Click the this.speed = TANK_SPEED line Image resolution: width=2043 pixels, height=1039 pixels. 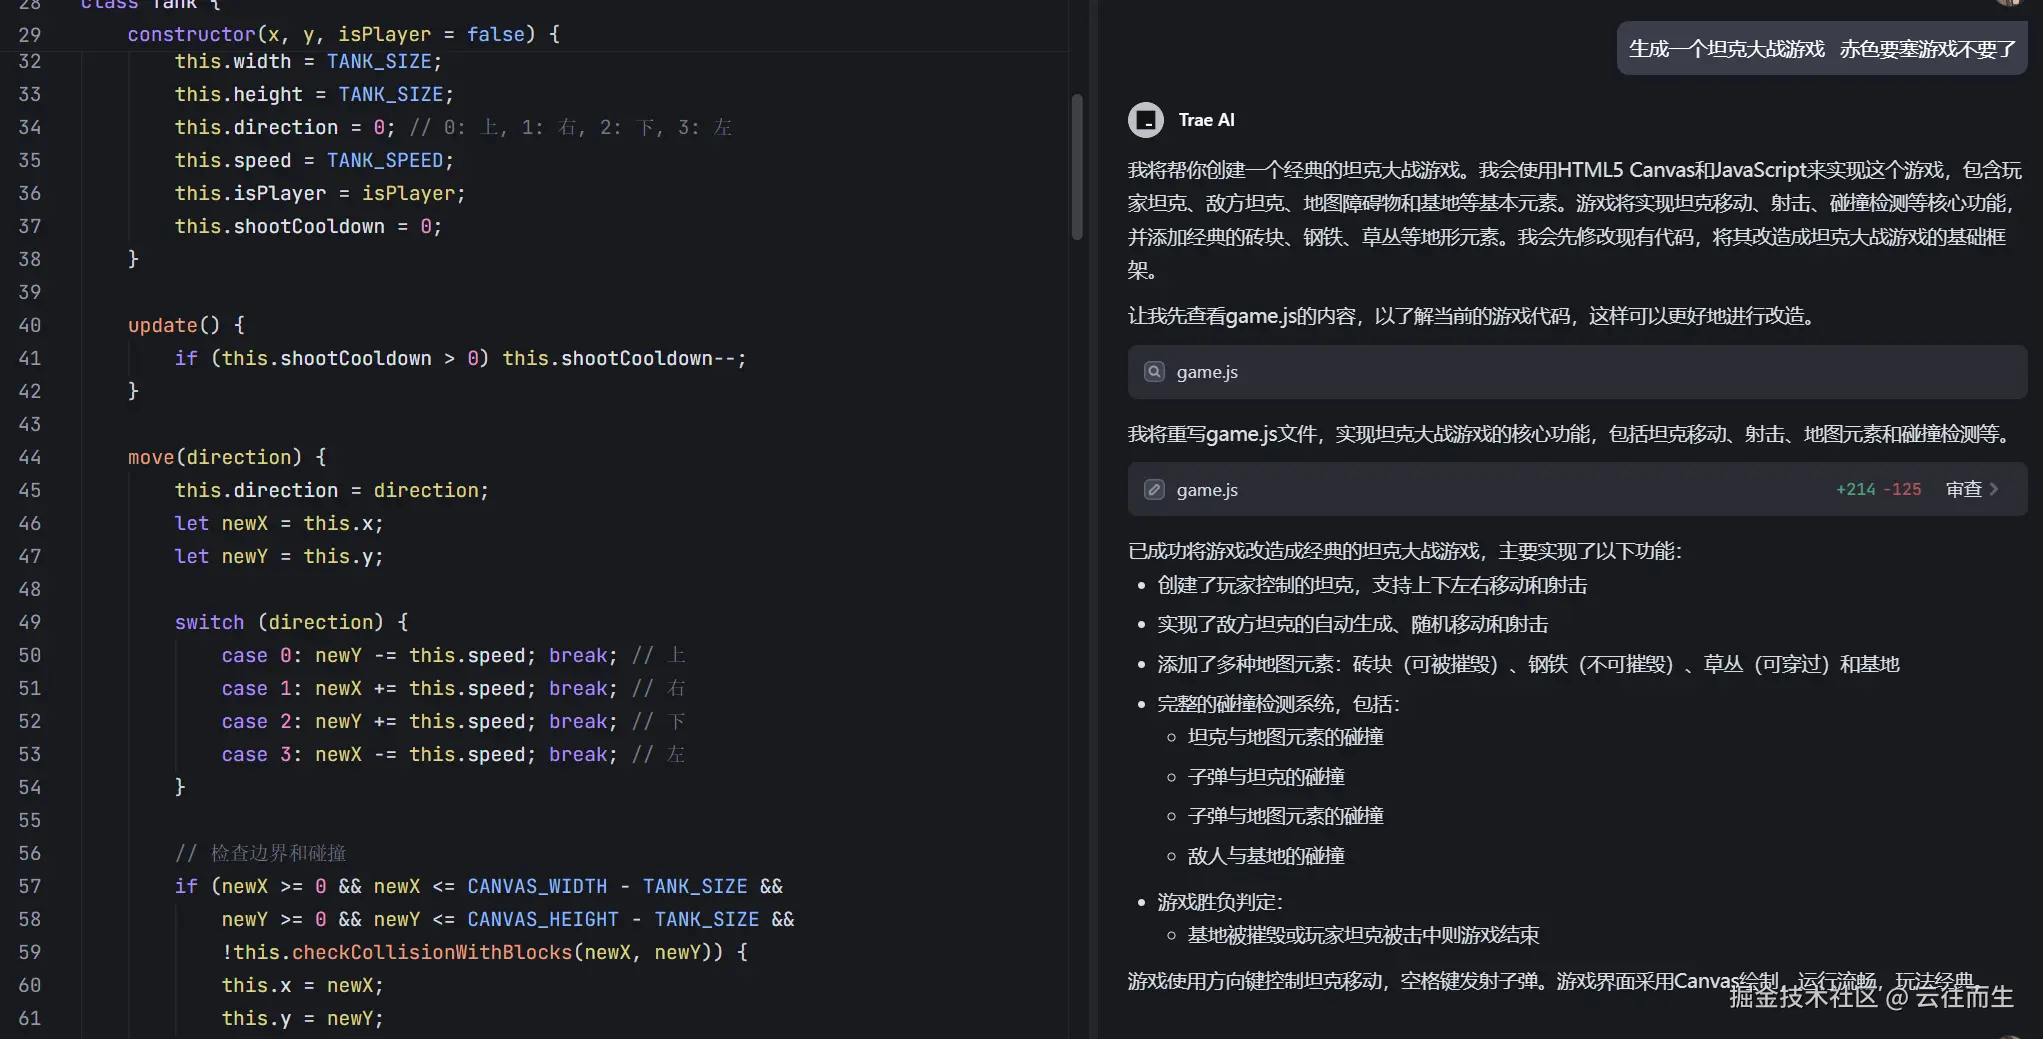click(314, 160)
